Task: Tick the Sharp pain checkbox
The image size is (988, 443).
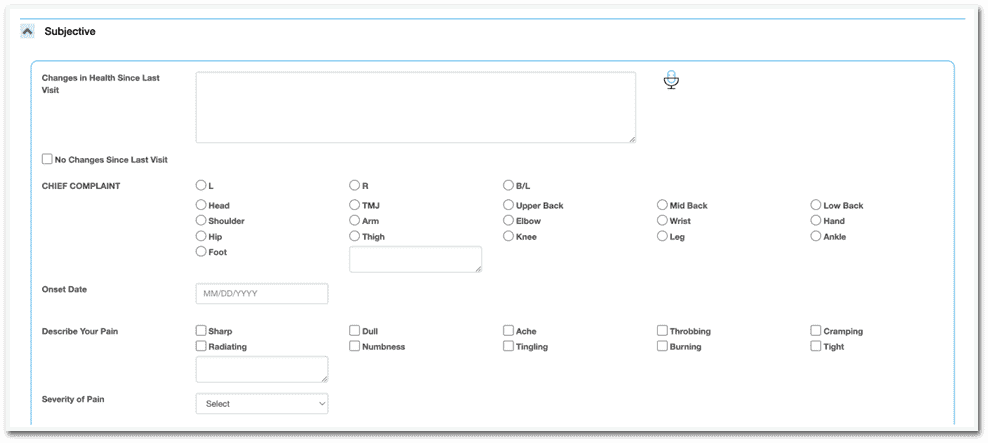Action: click(x=201, y=331)
